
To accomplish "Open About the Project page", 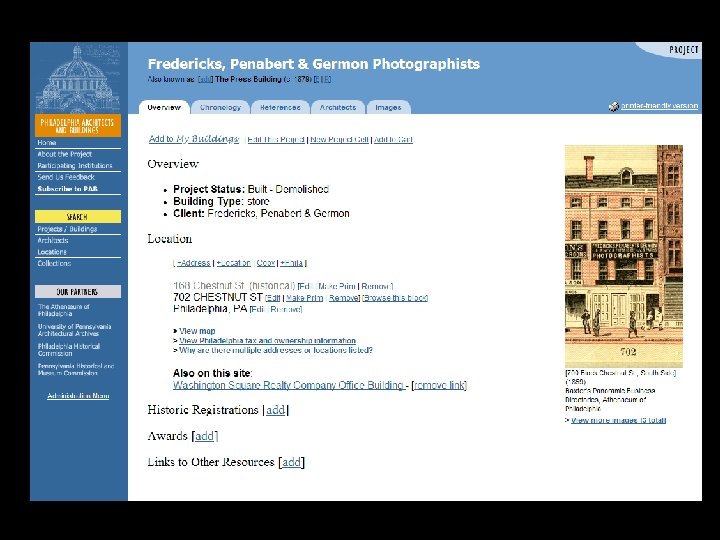I will (65, 154).
